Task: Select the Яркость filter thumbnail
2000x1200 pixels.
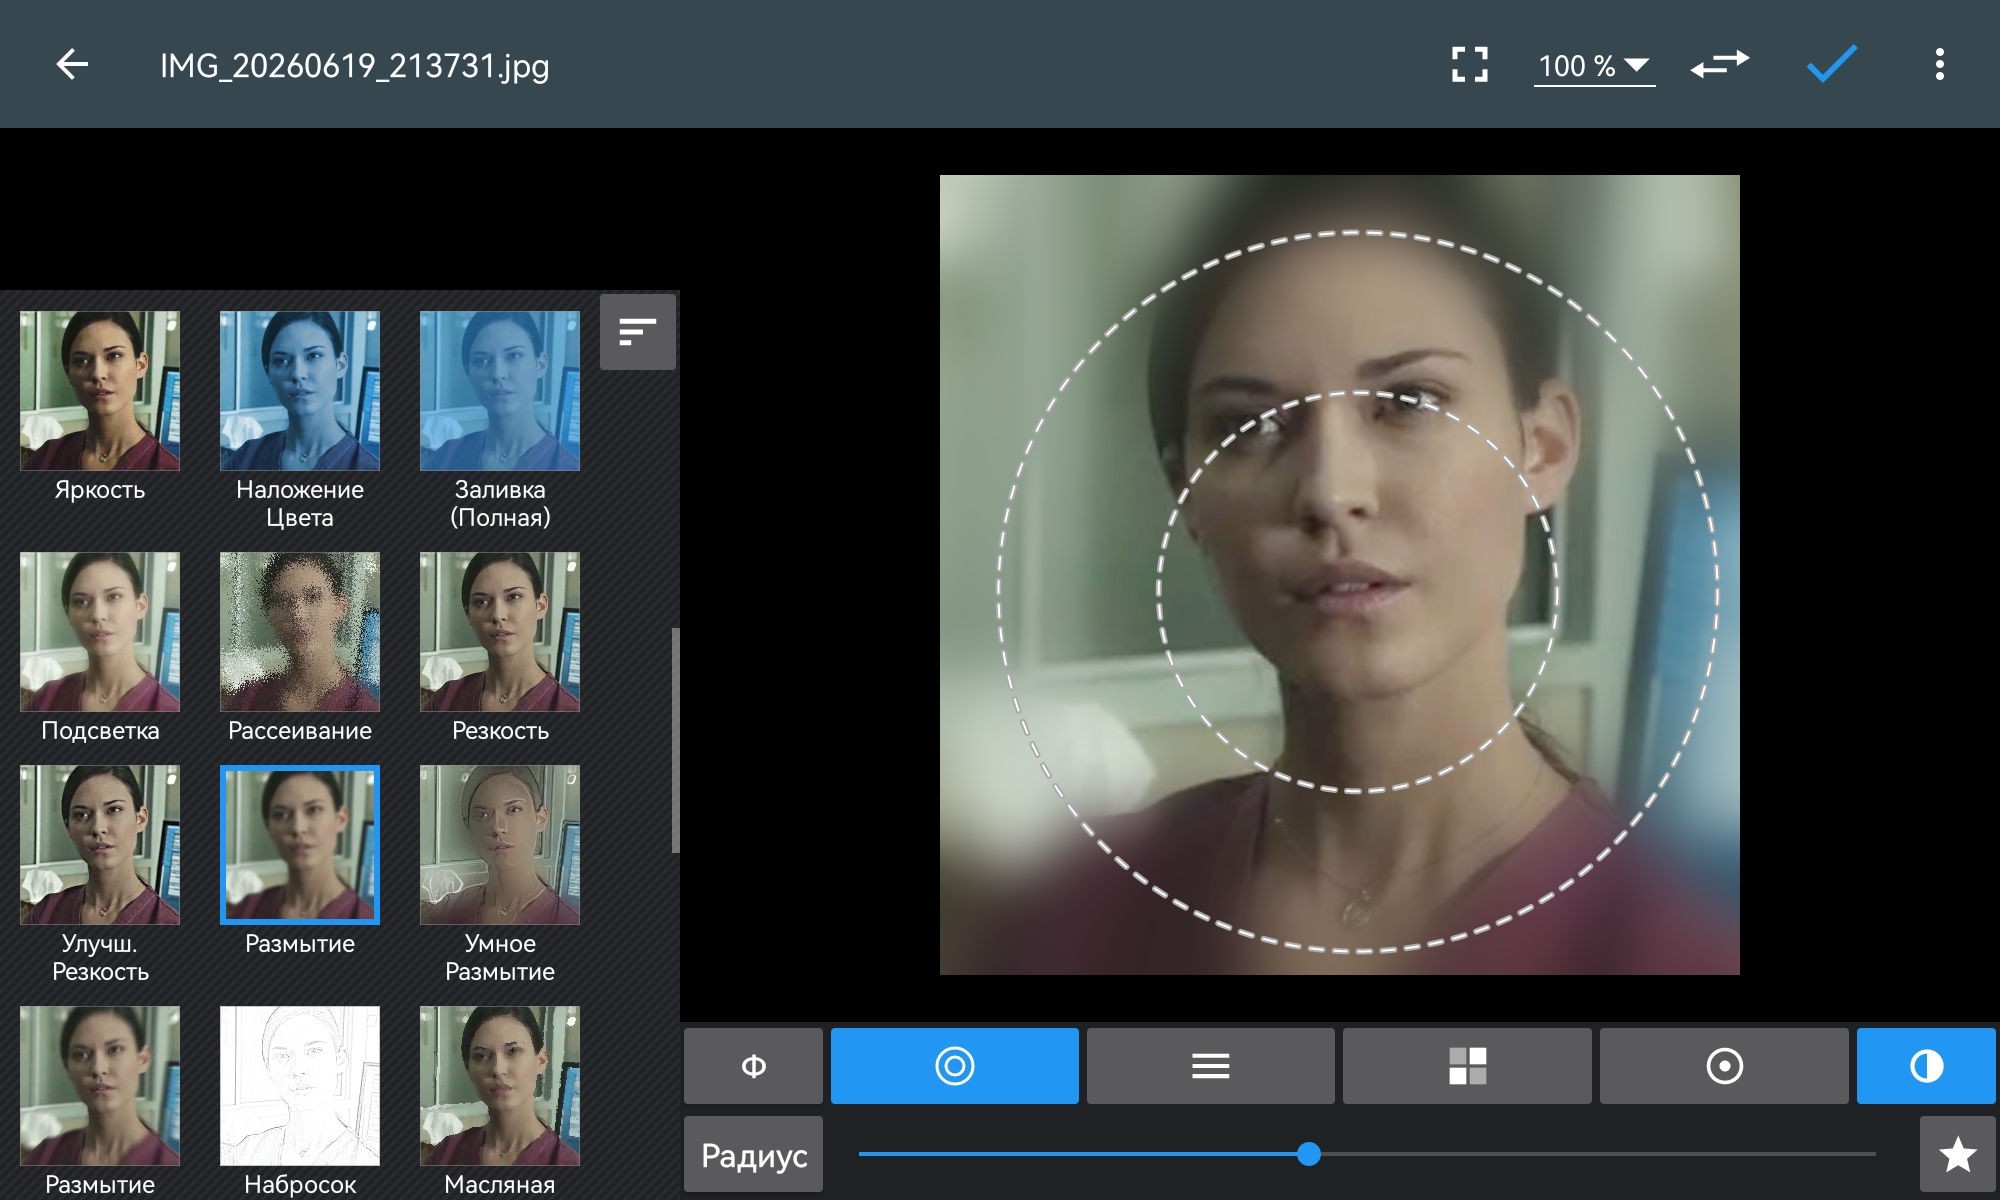Action: 100,391
